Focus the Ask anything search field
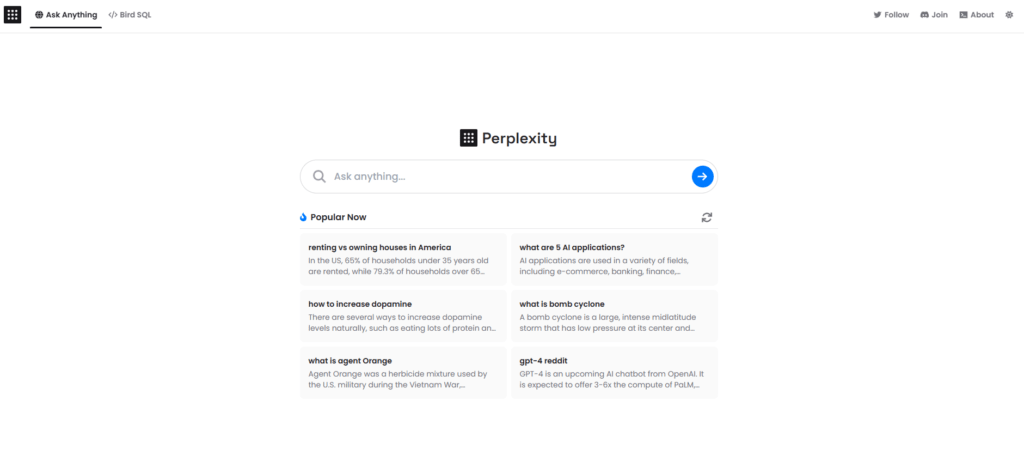This screenshot has width=1024, height=449. (505, 177)
